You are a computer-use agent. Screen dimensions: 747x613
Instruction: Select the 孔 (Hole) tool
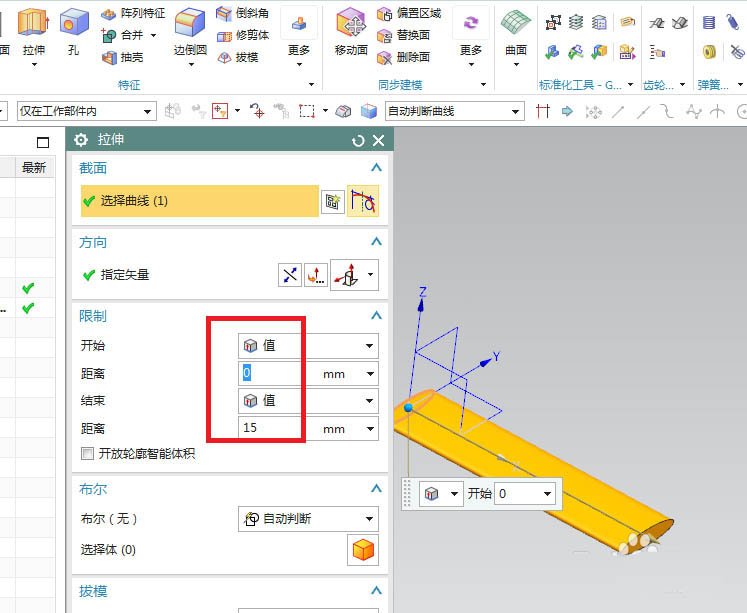point(74,22)
